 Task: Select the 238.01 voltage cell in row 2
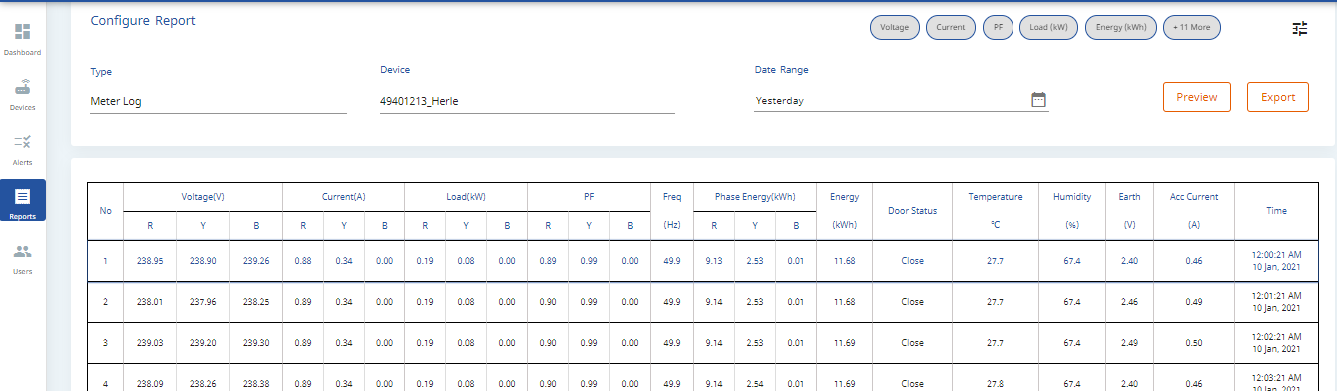(x=150, y=301)
